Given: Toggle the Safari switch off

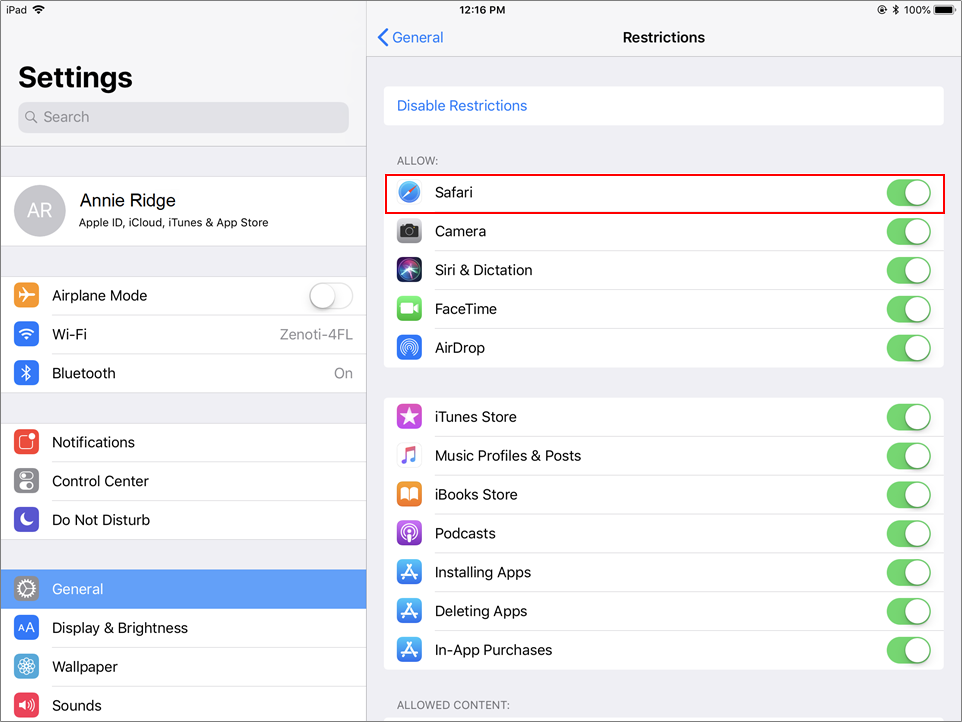Looking at the screenshot, I should 909,193.
